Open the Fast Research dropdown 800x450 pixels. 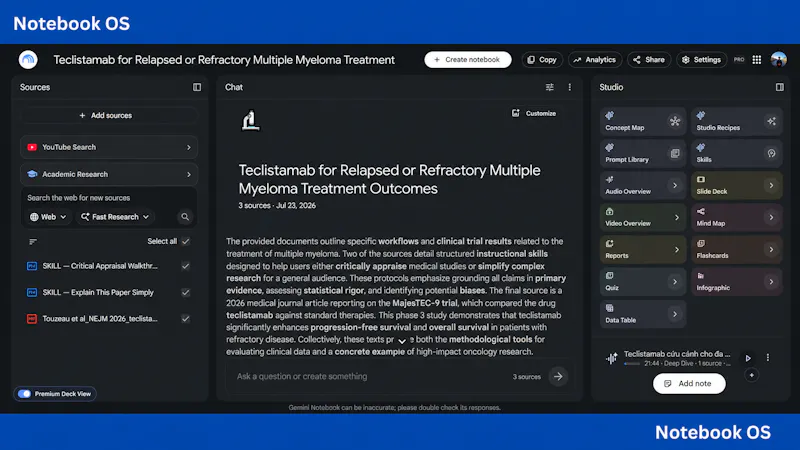pos(115,217)
